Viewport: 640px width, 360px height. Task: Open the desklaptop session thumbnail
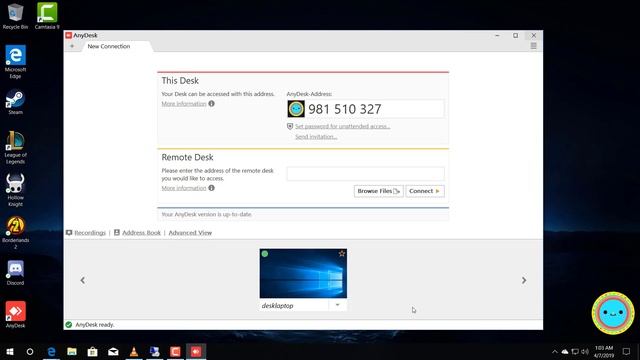pyautogui.click(x=303, y=273)
